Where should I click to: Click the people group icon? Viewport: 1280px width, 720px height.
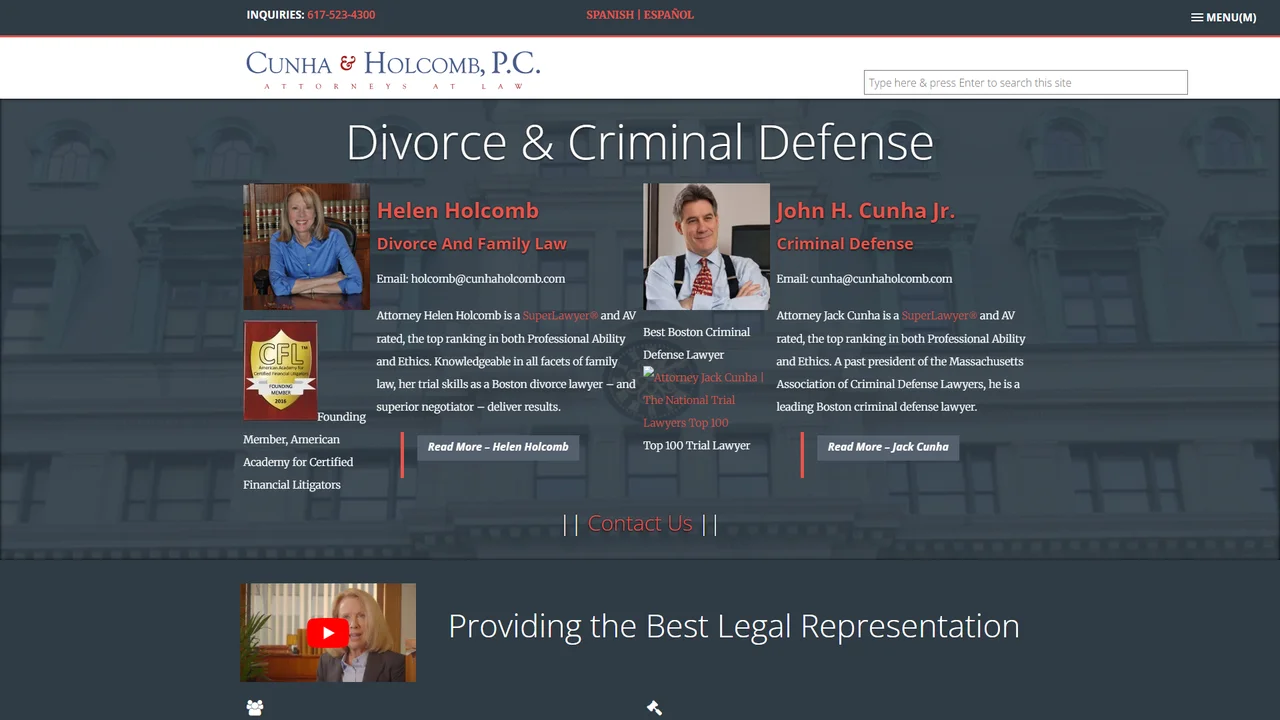pos(255,708)
